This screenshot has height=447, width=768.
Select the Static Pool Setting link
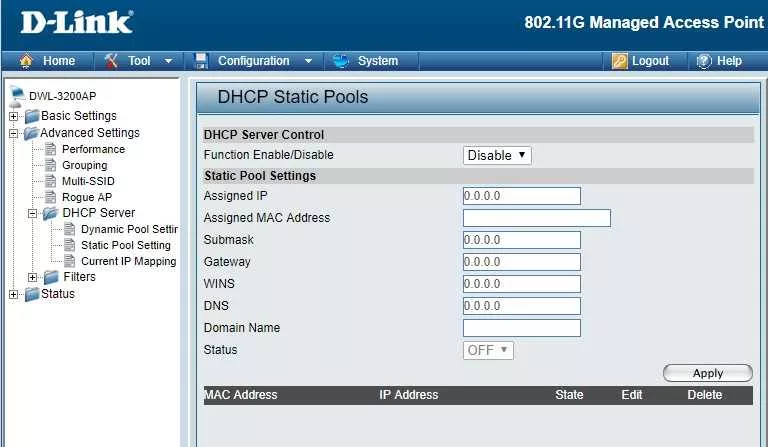click(x=126, y=245)
